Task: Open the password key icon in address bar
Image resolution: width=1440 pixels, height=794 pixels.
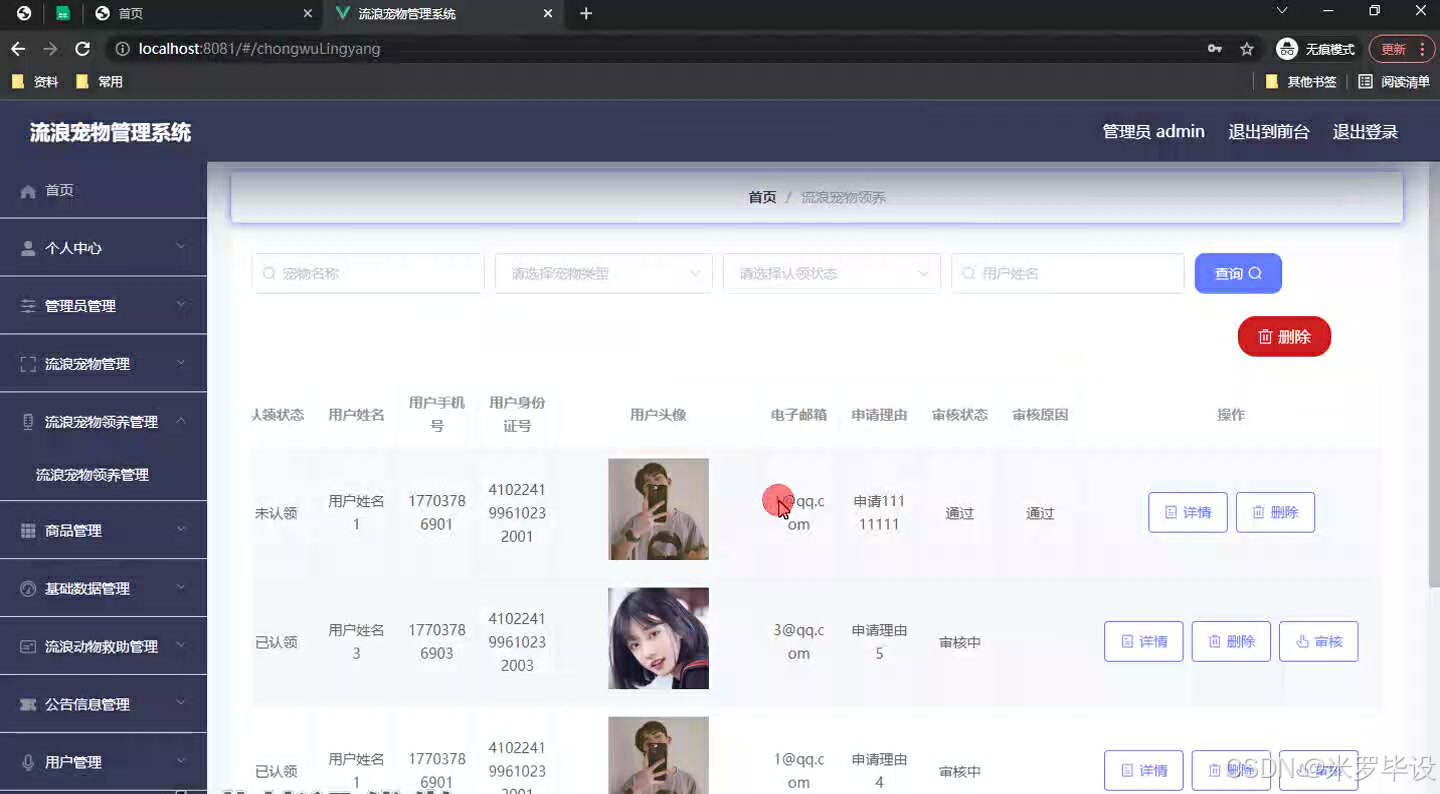Action: [1215, 49]
